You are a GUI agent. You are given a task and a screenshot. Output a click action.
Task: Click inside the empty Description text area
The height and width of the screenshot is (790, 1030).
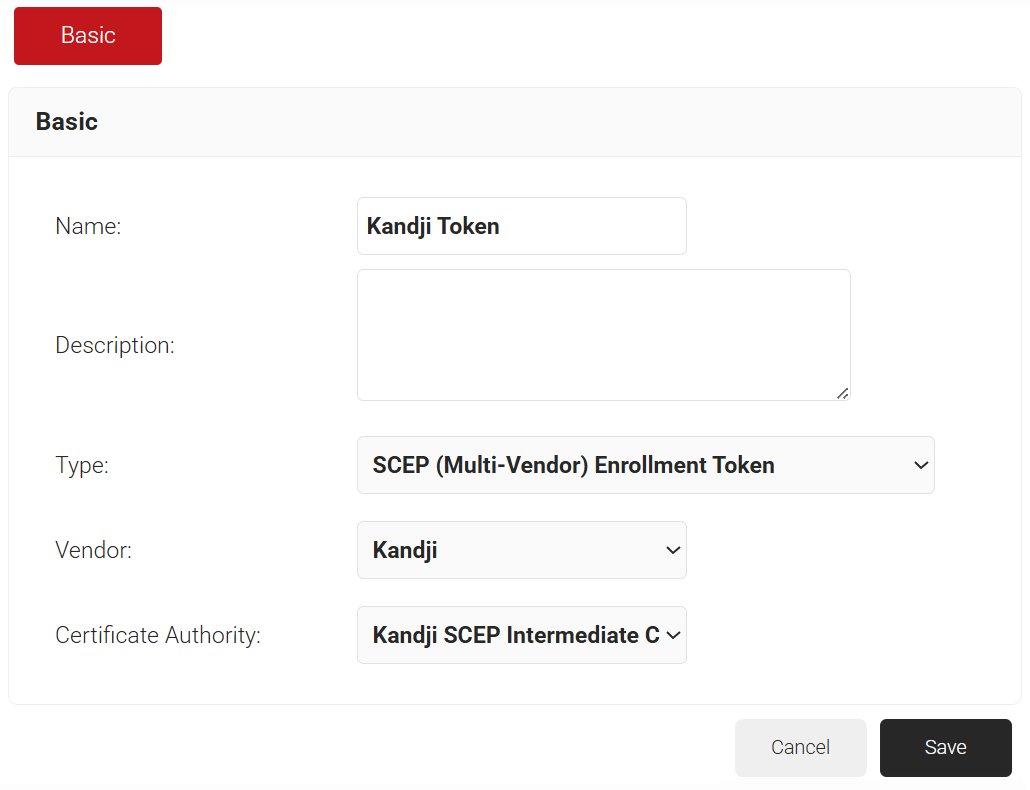(x=603, y=335)
